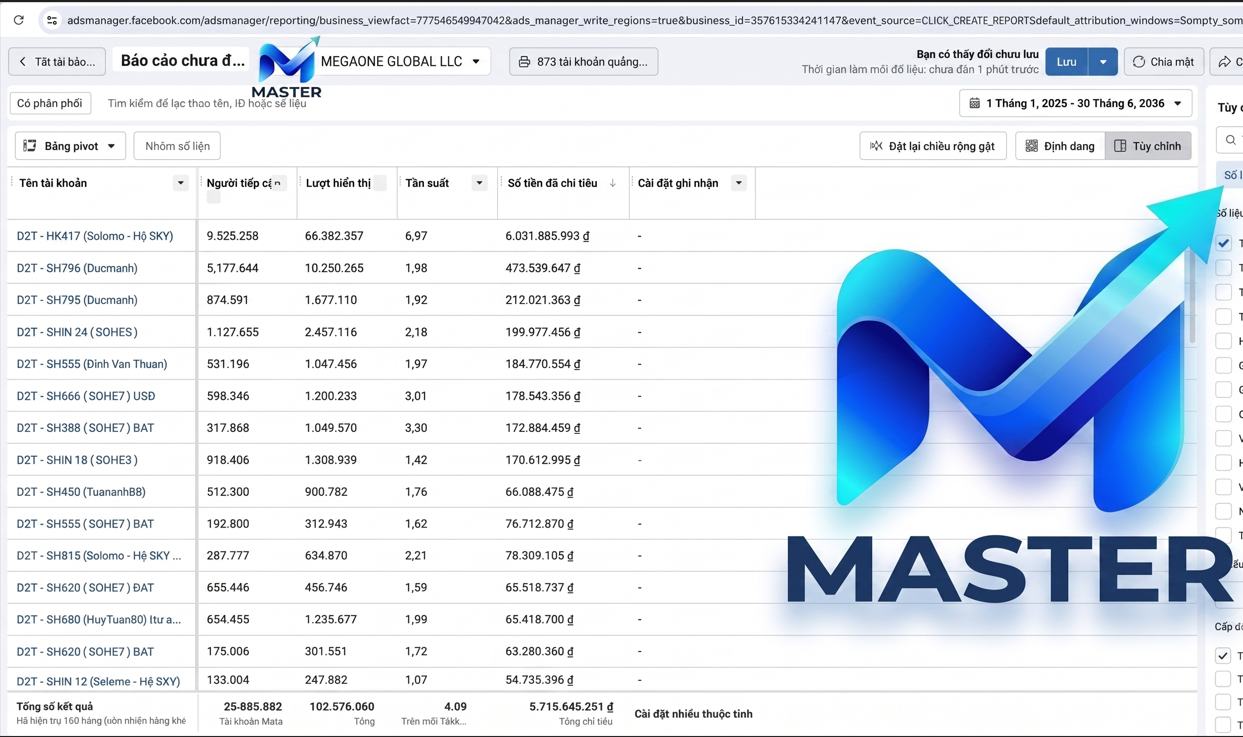Select the spend cell '184.770.554 ₫'

click(x=543, y=364)
